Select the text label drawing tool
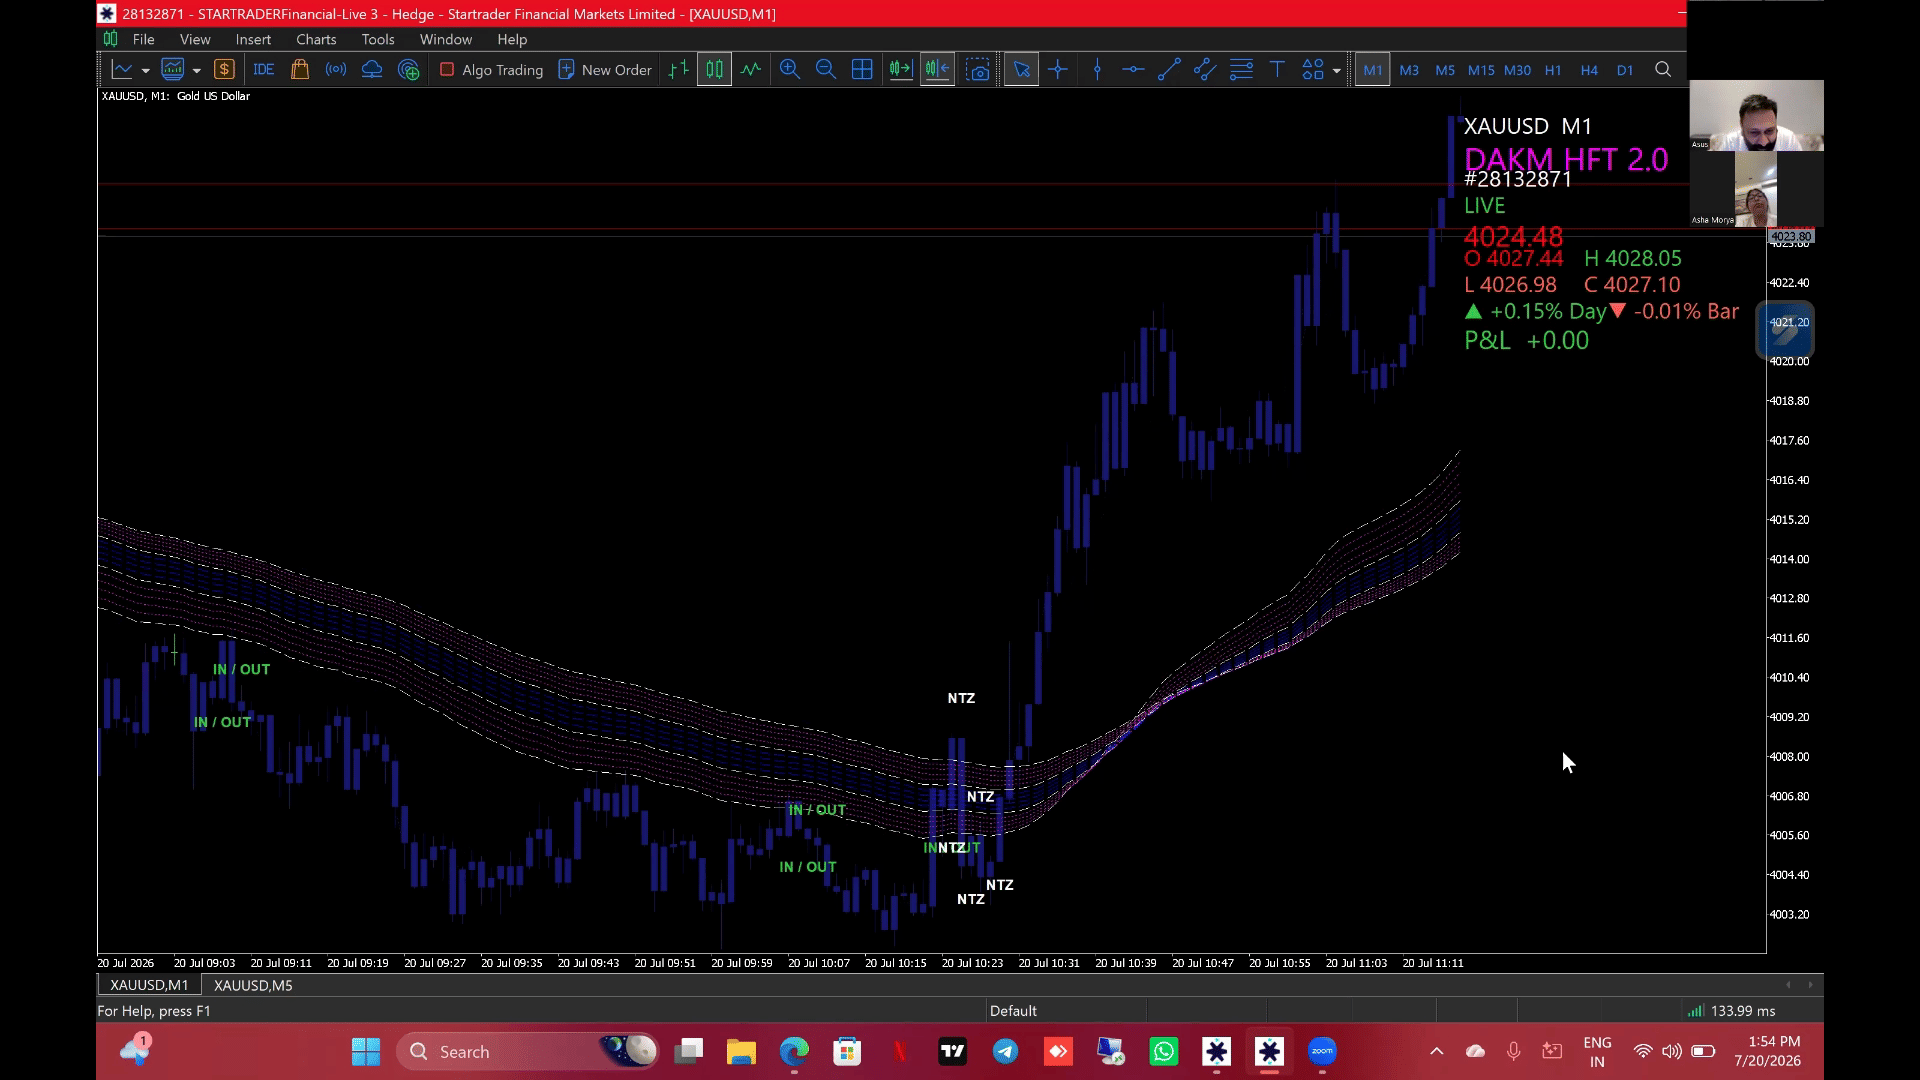This screenshot has width=1920, height=1080. 1277,70
